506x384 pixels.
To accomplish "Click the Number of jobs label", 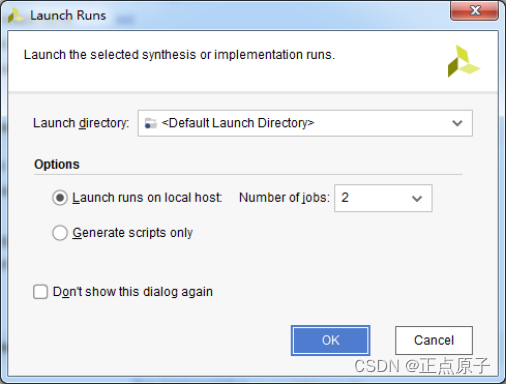I will (x=284, y=198).
